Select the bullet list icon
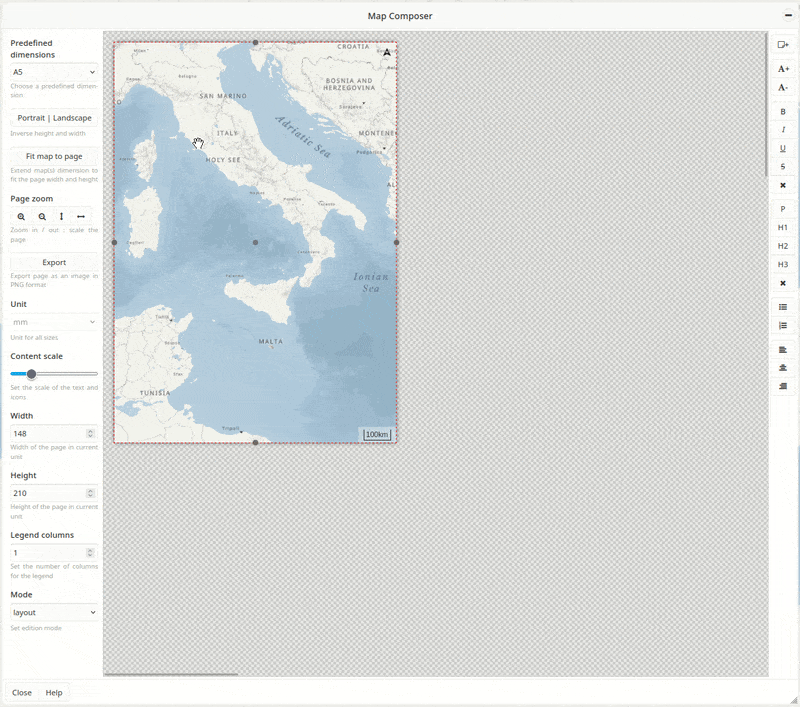The image size is (800, 707). (783, 307)
